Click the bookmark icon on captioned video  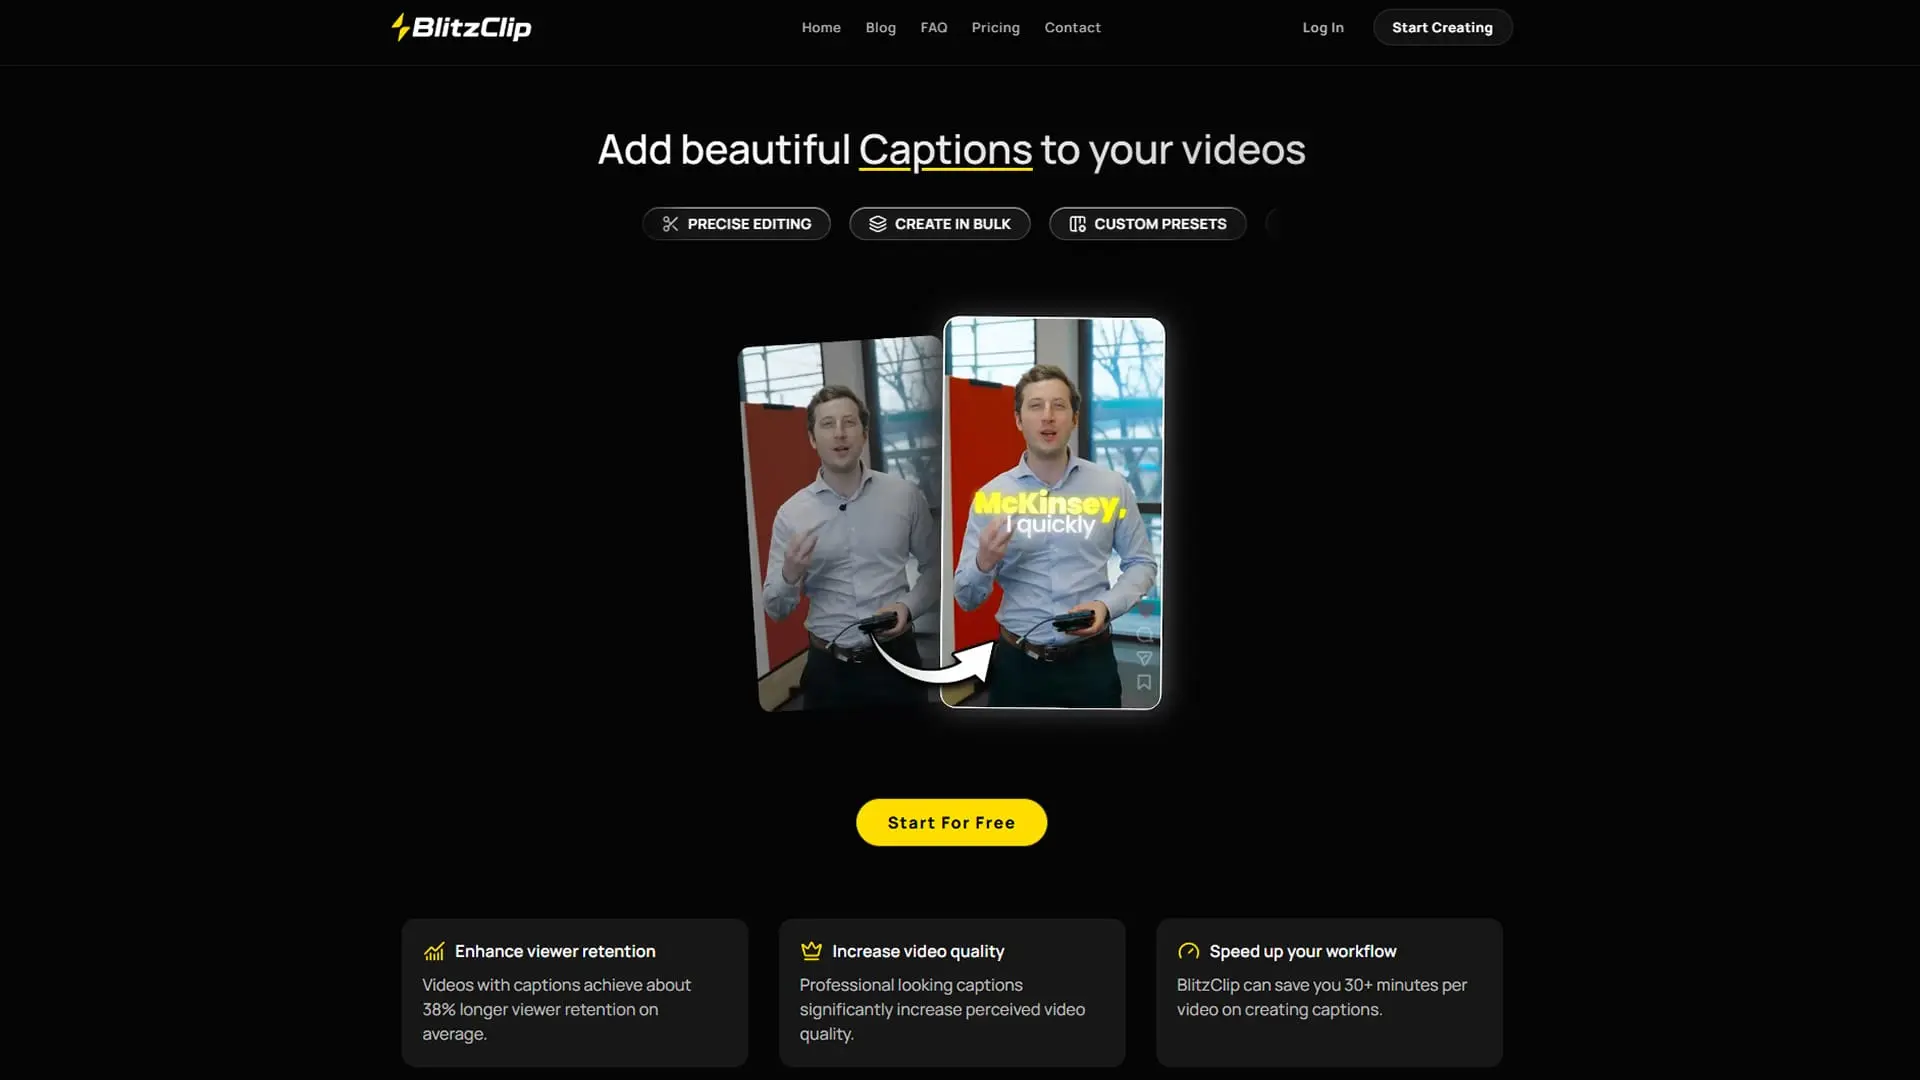pyautogui.click(x=1144, y=682)
